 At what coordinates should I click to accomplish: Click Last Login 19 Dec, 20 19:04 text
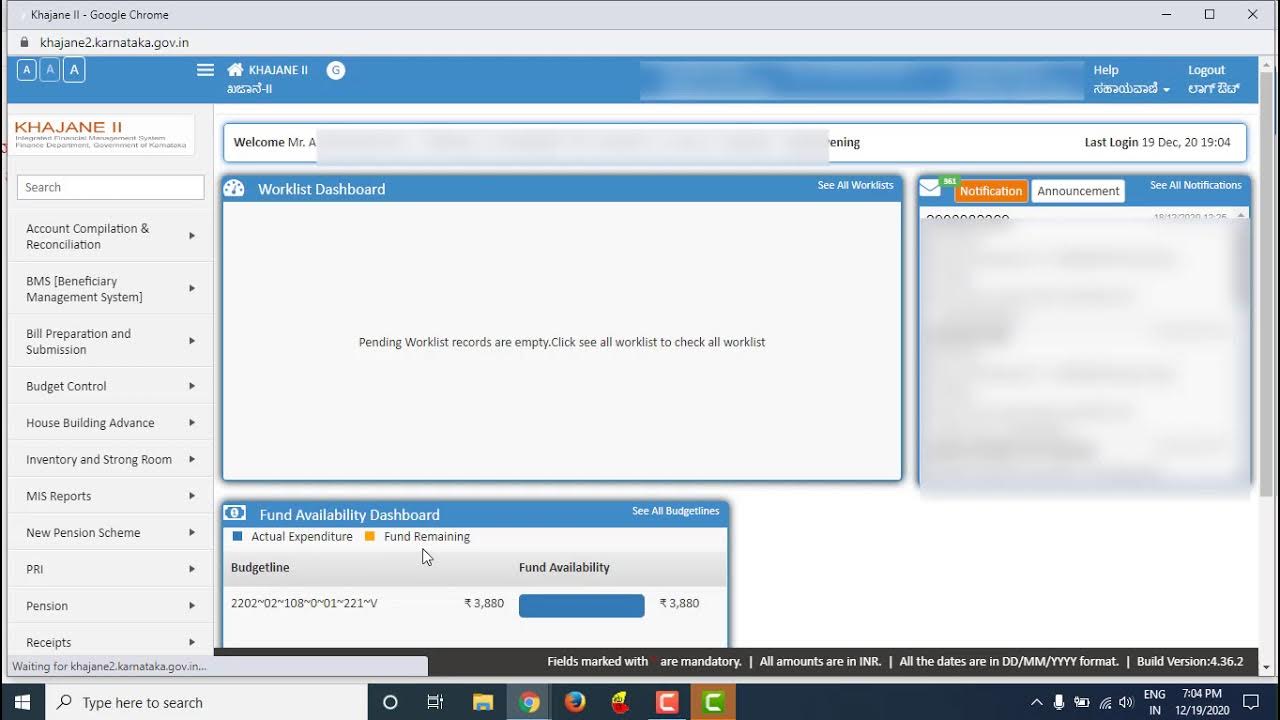point(1158,142)
